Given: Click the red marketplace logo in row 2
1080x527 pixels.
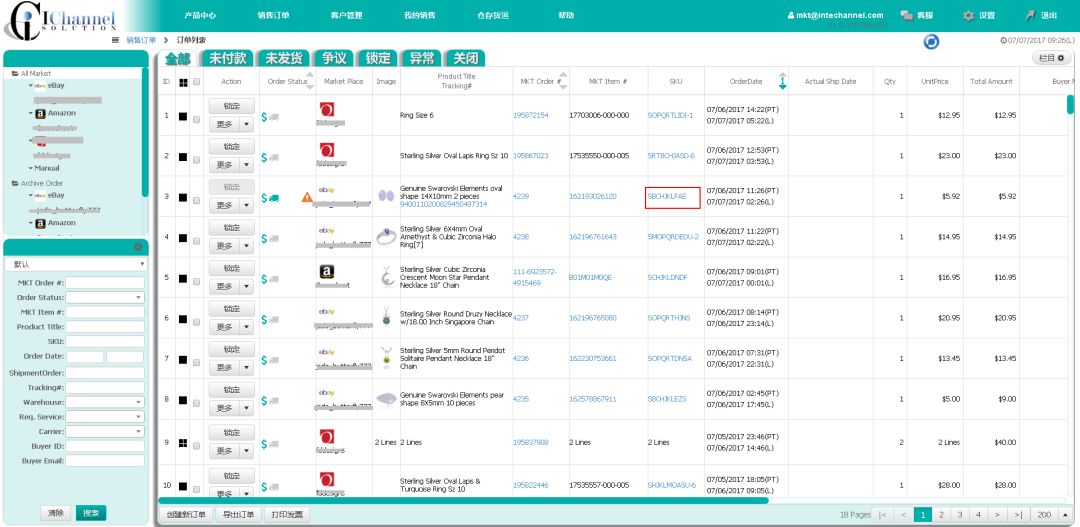Looking at the screenshot, I should [327, 150].
